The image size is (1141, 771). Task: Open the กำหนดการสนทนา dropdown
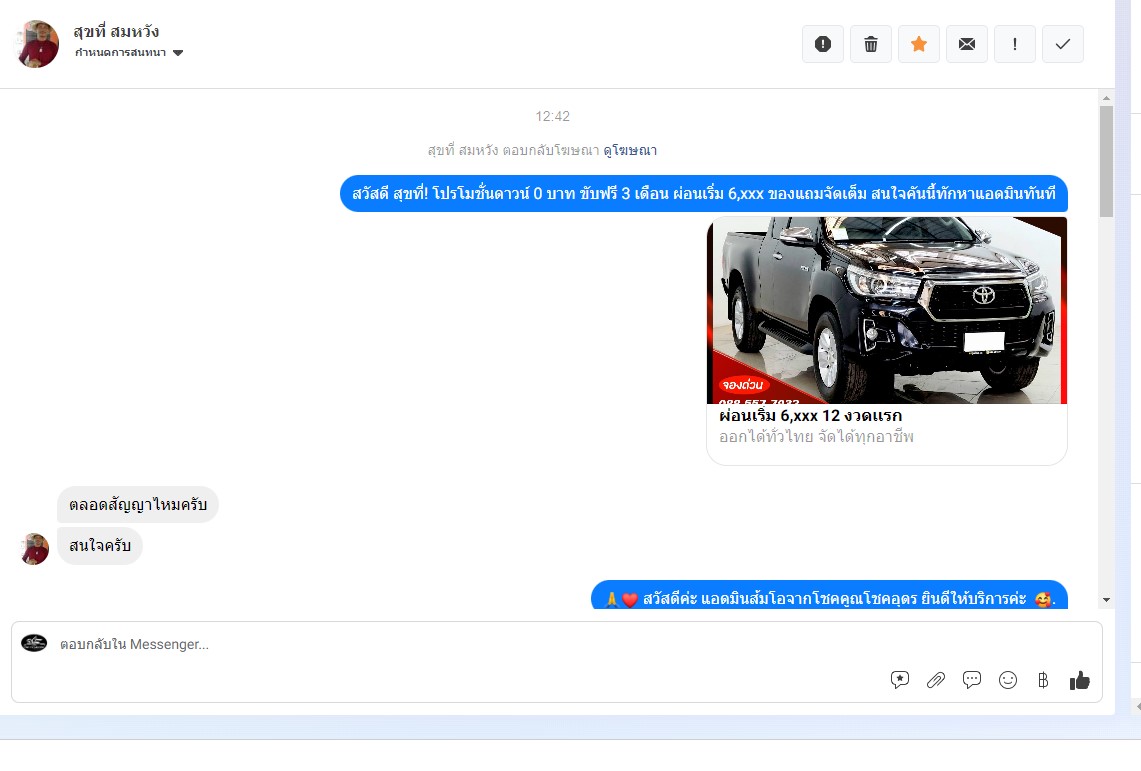click(x=129, y=52)
